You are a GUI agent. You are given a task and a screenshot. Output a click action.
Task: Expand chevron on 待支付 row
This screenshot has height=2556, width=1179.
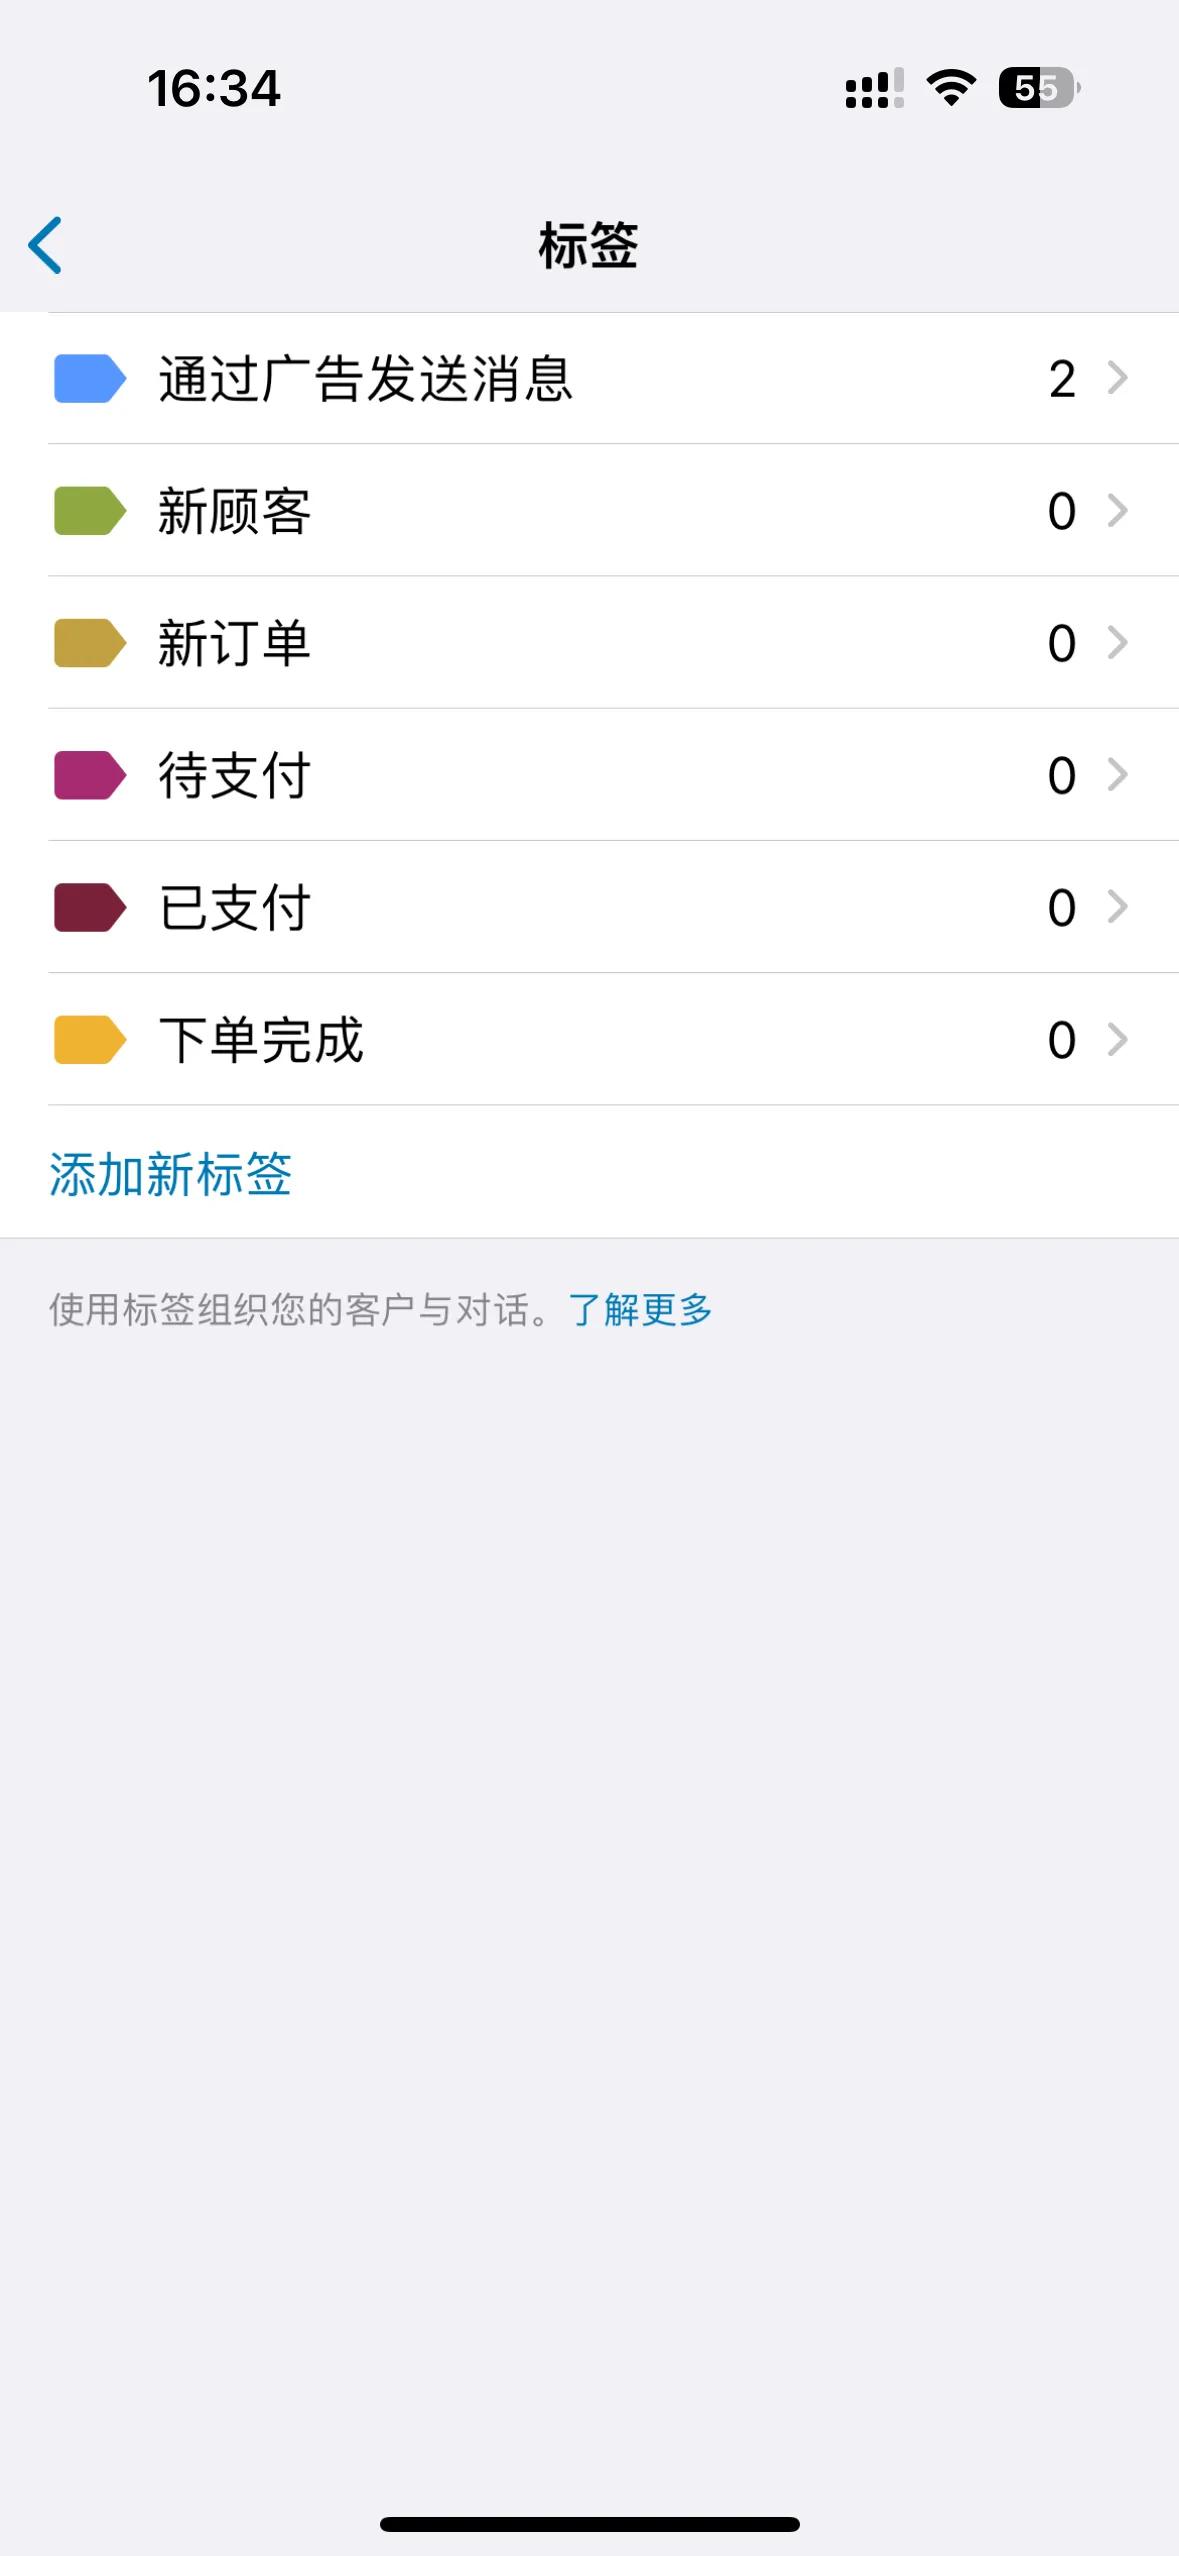[1118, 775]
